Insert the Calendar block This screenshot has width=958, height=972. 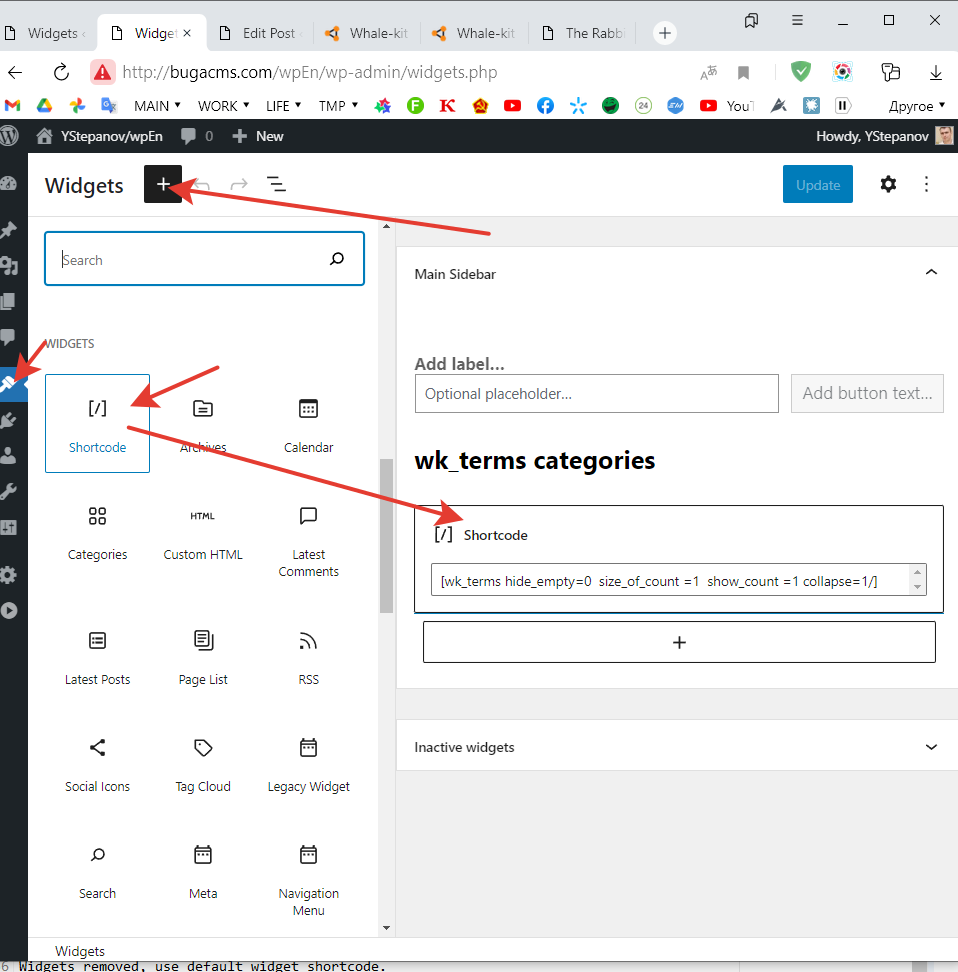308,423
